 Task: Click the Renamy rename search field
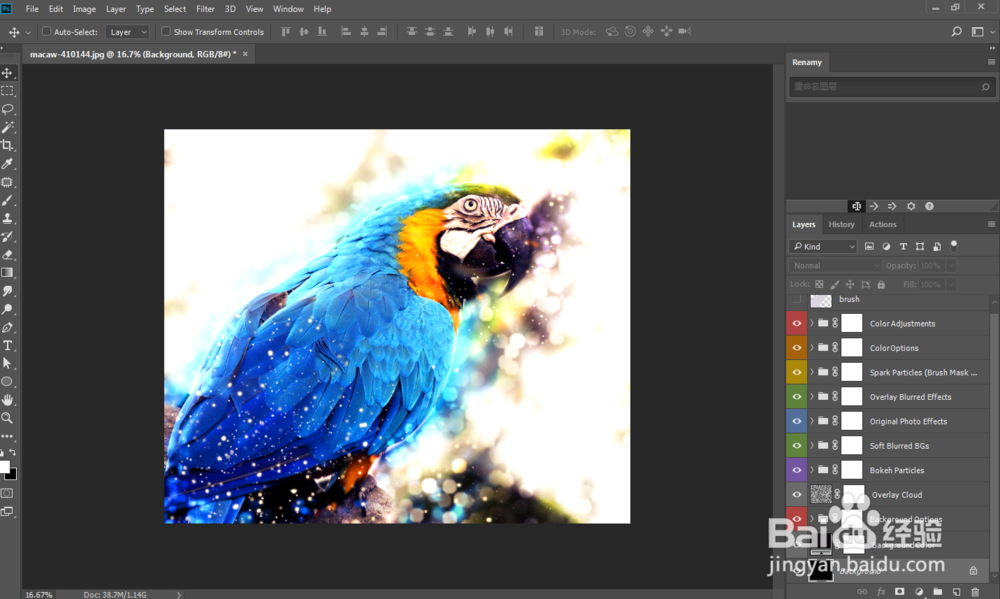[x=891, y=87]
